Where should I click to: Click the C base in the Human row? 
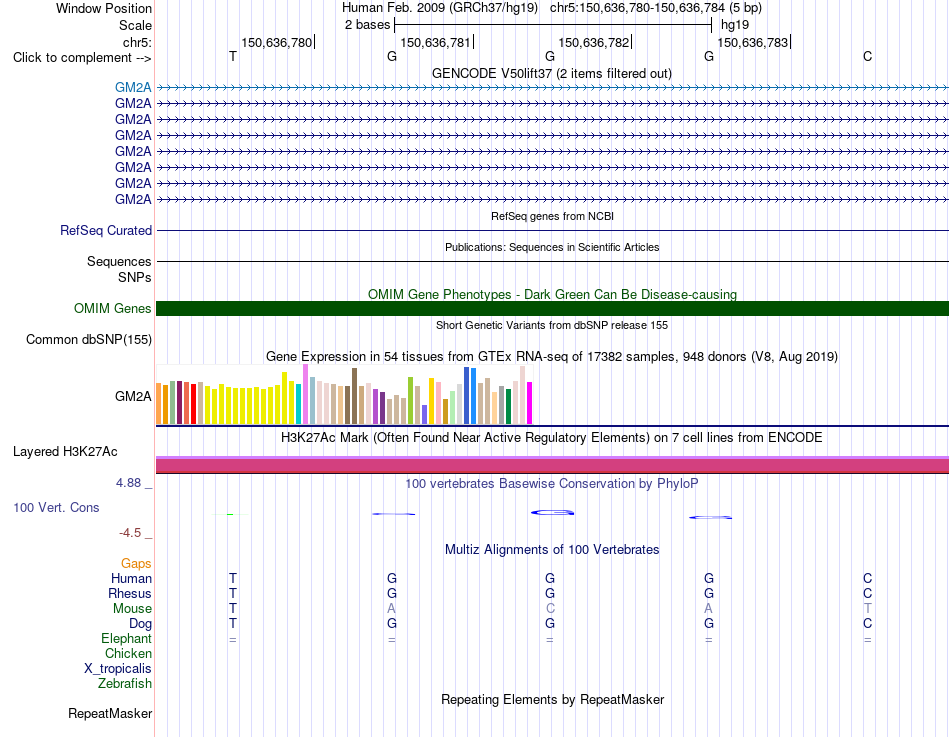[x=868, y=578]
